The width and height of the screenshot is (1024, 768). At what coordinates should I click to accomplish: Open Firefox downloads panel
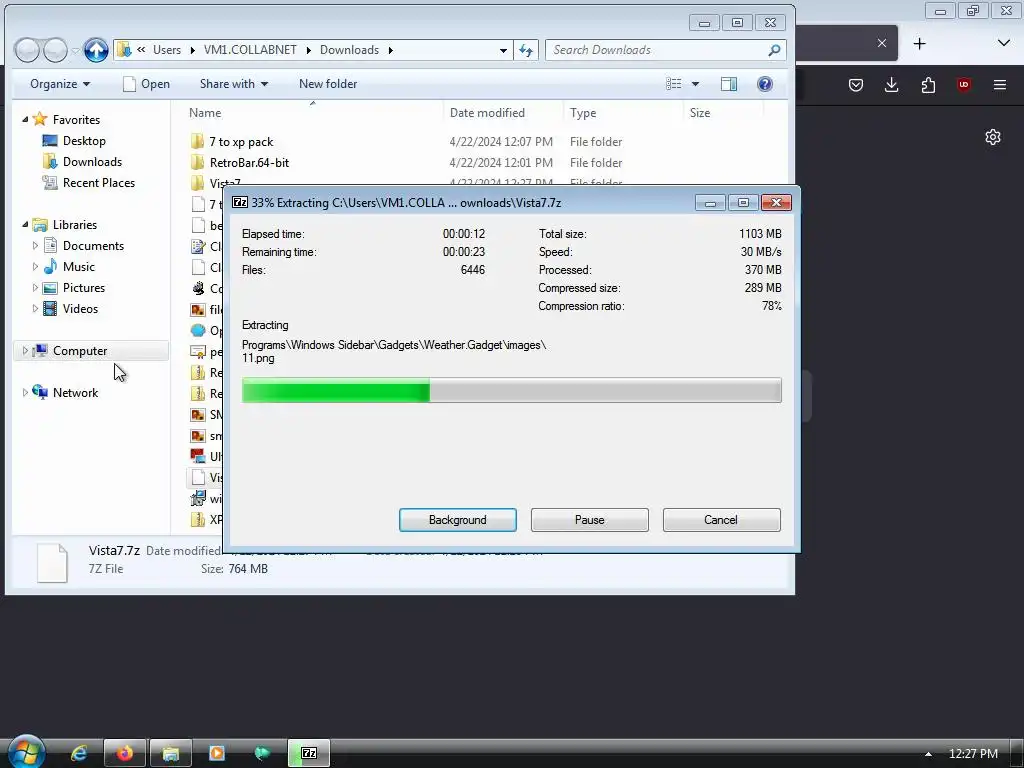[891, 85]
